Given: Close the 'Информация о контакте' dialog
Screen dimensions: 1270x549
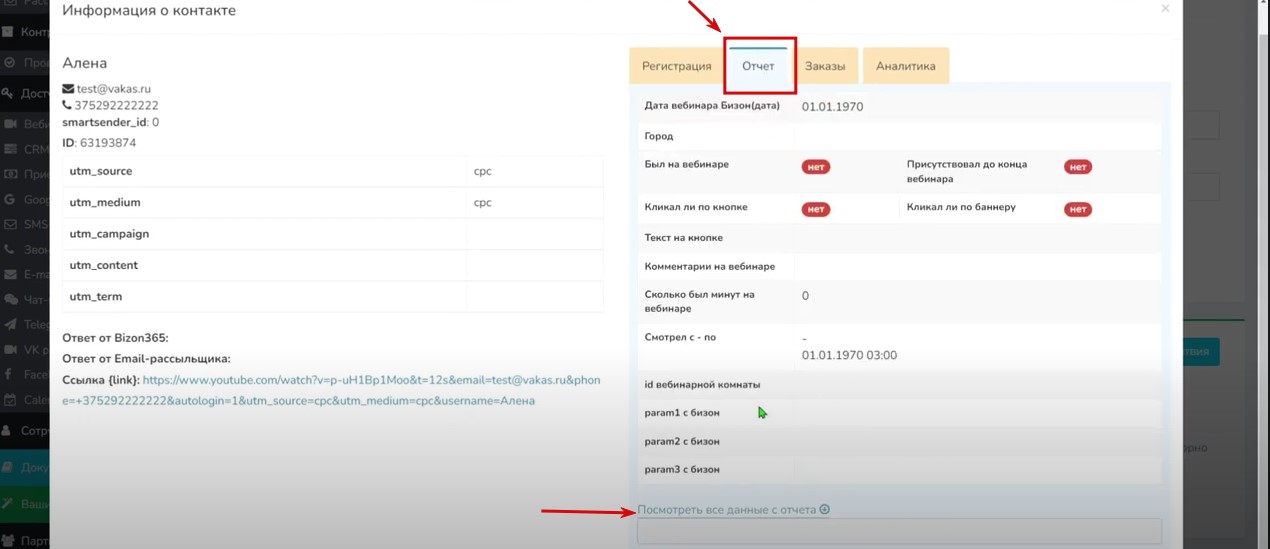Looking at the screenshot, I should 1164,9.
